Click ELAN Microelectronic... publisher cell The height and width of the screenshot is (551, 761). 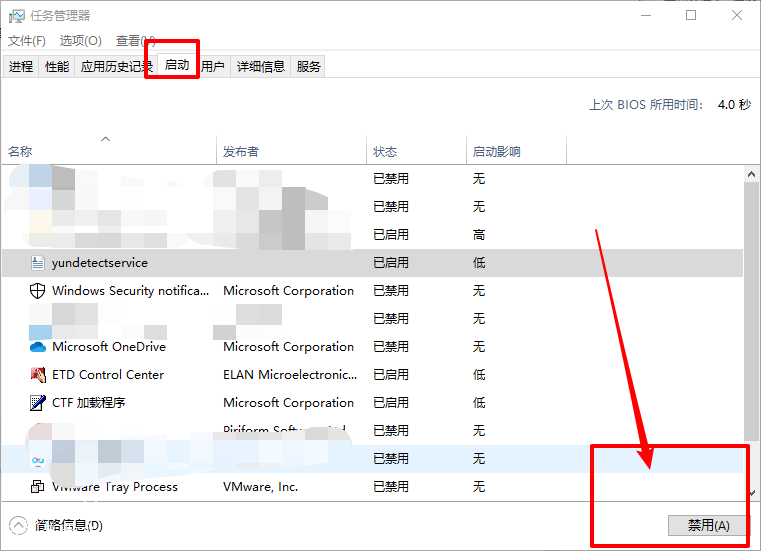290,375
